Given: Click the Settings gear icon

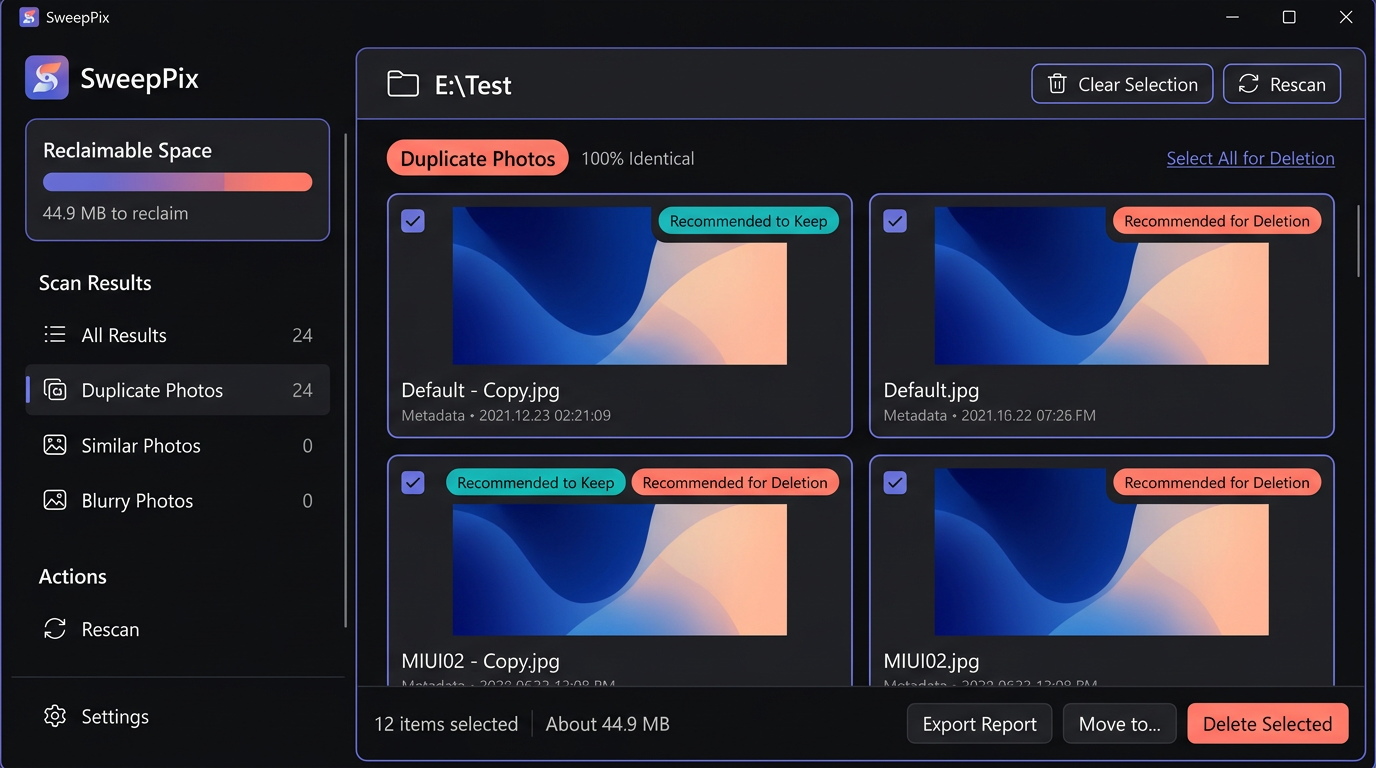Looking at the screenshot, I should (55, 716).
